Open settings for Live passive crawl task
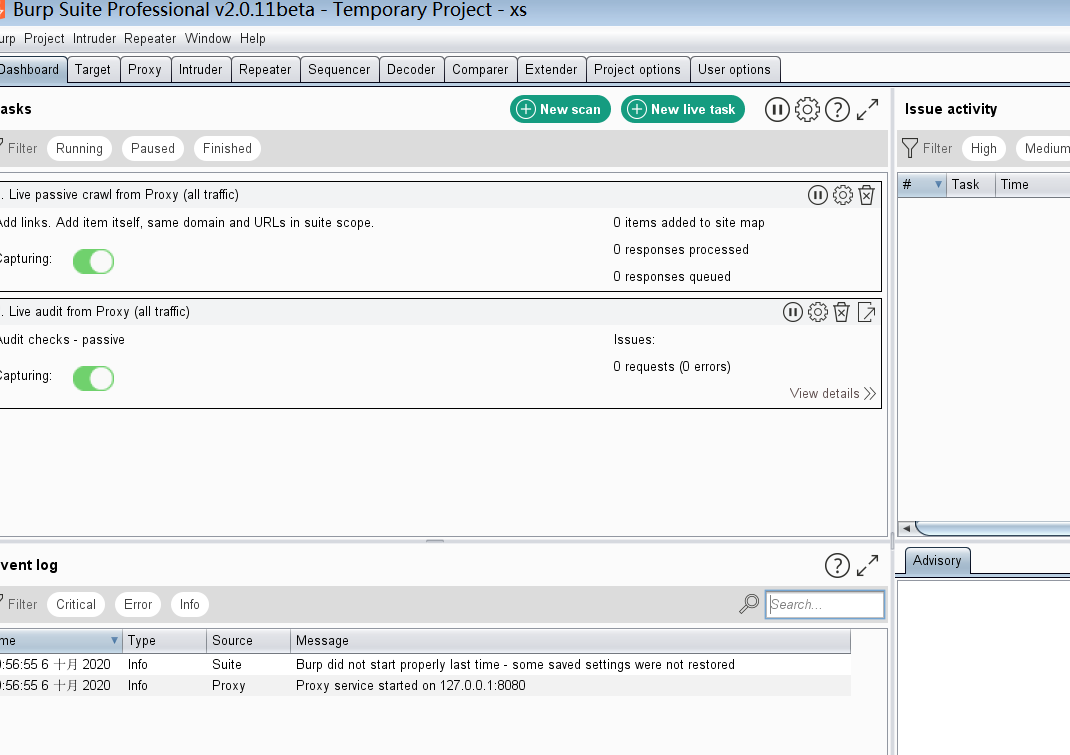The height and width of the screenshot is (755, 1070). 843,195
